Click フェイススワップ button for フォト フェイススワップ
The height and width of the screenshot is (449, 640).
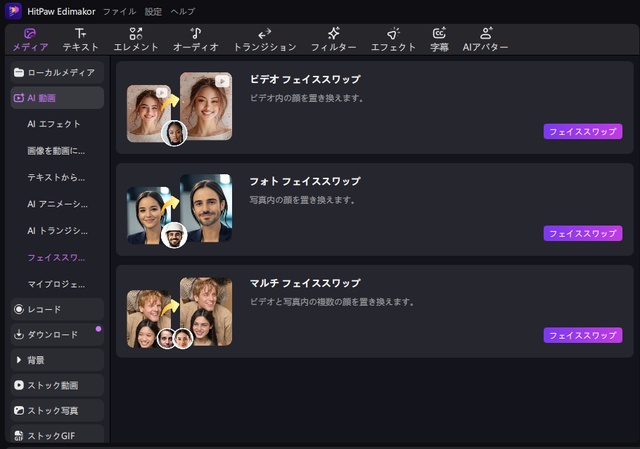pos(582,233)
